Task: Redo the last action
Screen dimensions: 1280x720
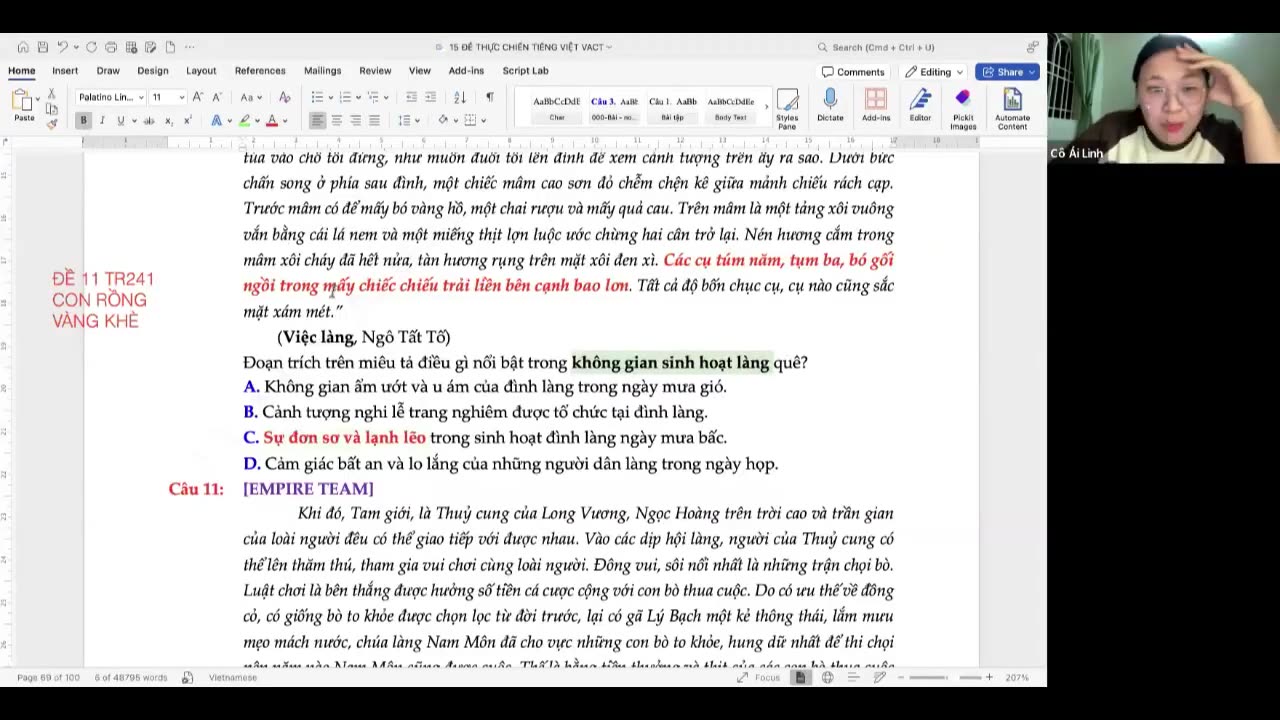Action: coord(91,47)
